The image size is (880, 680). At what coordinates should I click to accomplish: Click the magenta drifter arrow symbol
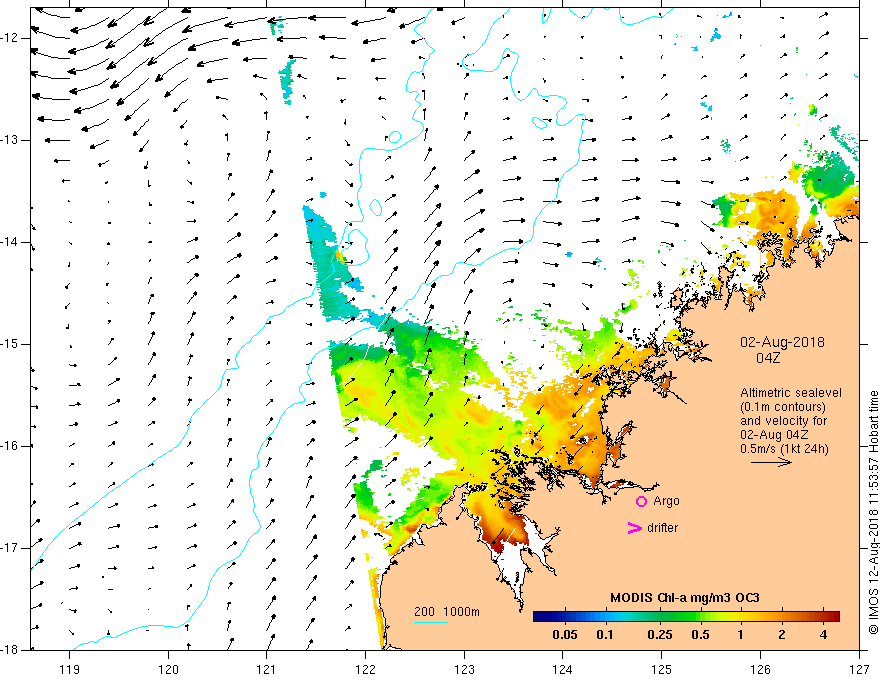click(634, 528)
